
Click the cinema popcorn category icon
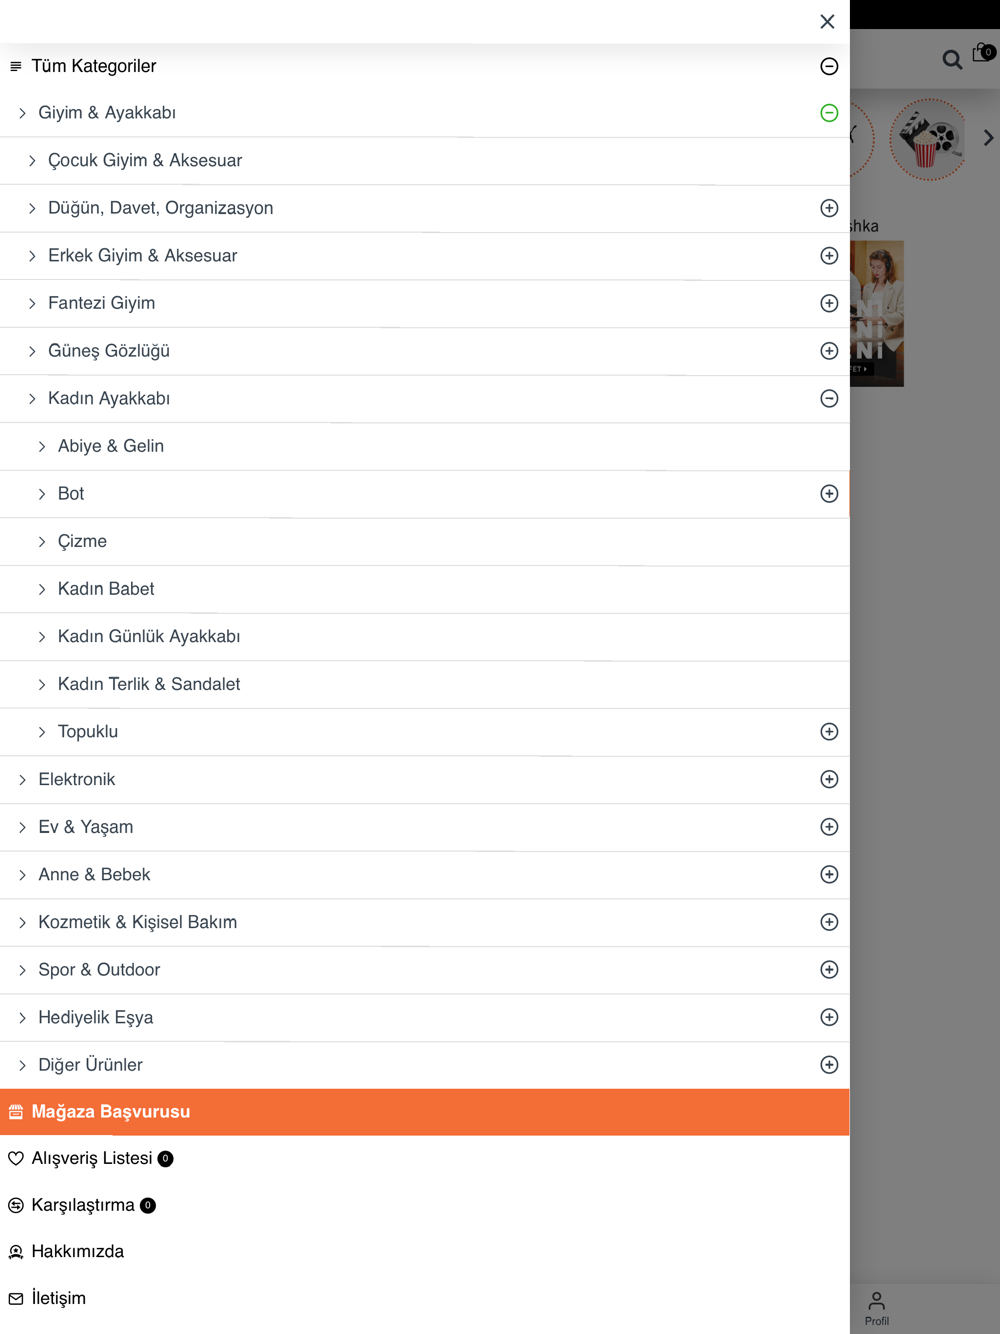pyautogui.click(x=929, y=139)
